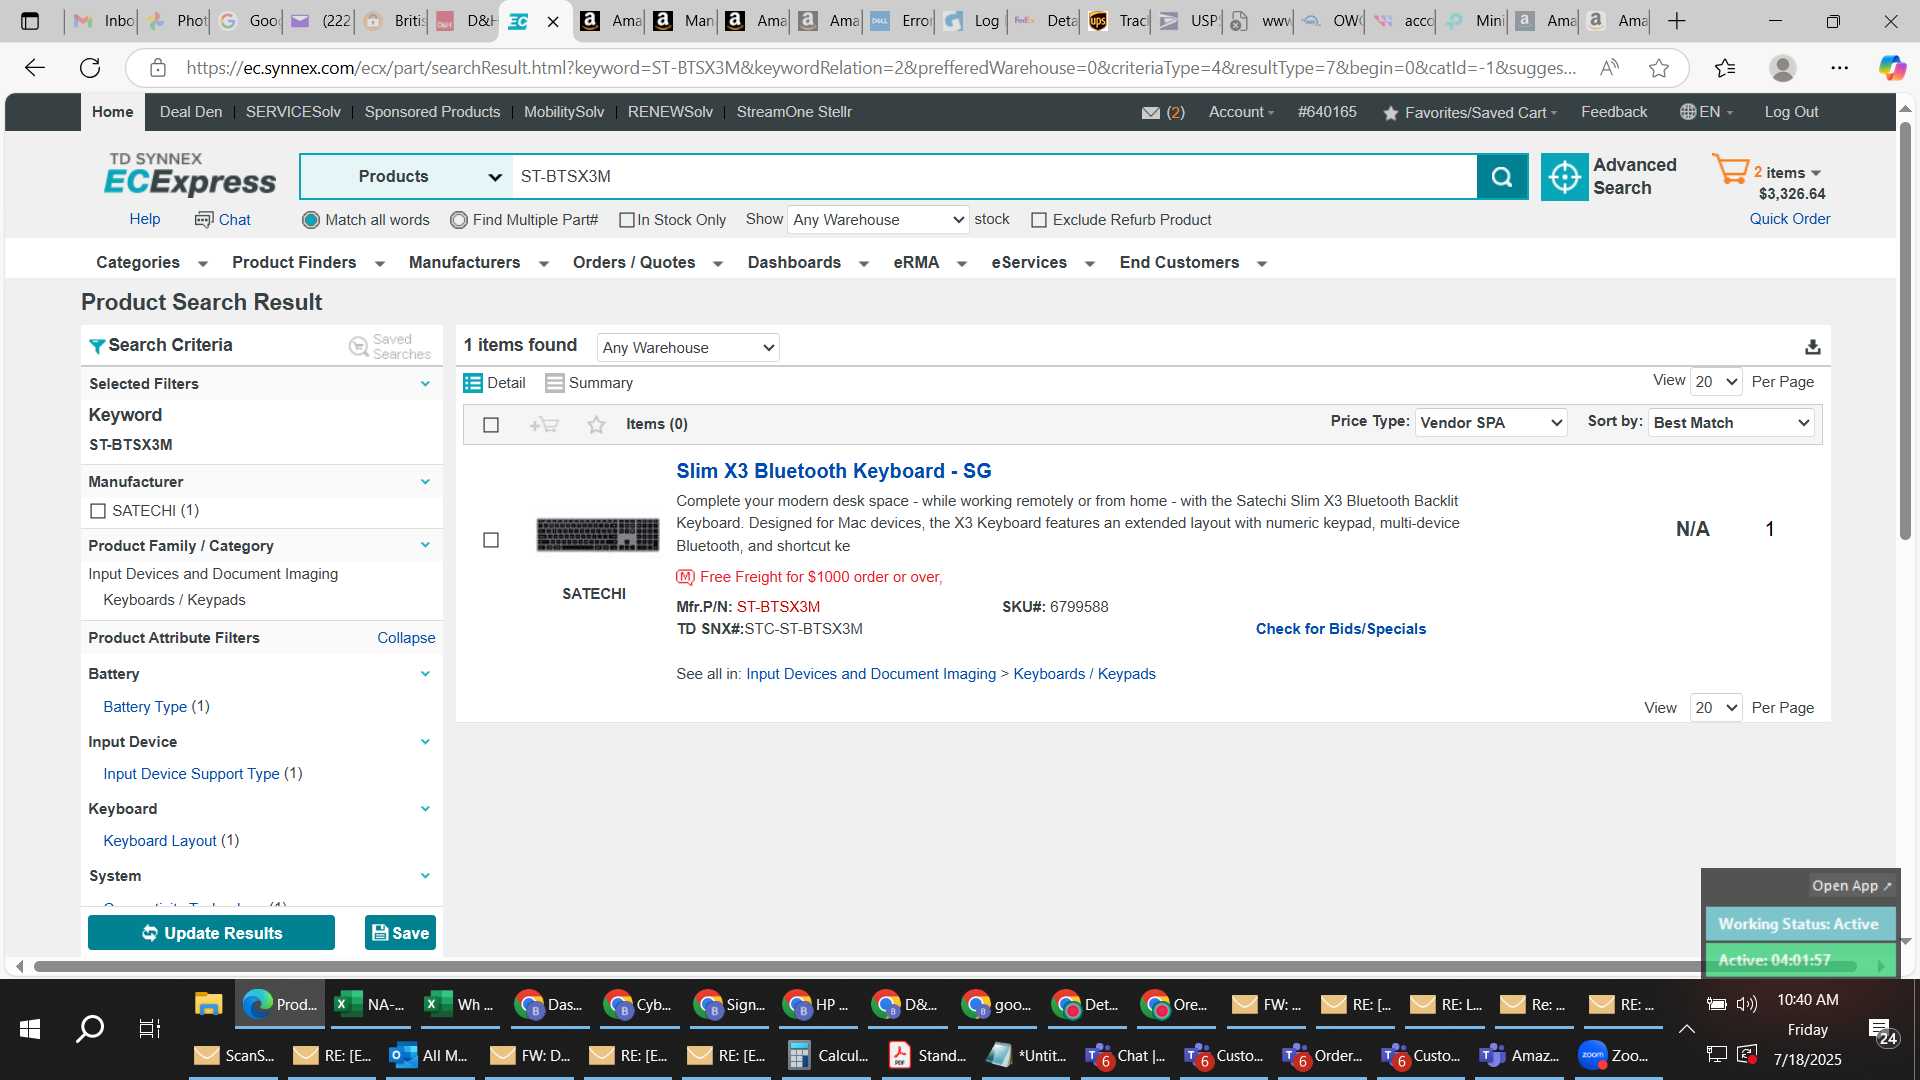Open the browser profile avatar
This screenshot has height=1080, width=1920.
click(x=1782, y=68)
